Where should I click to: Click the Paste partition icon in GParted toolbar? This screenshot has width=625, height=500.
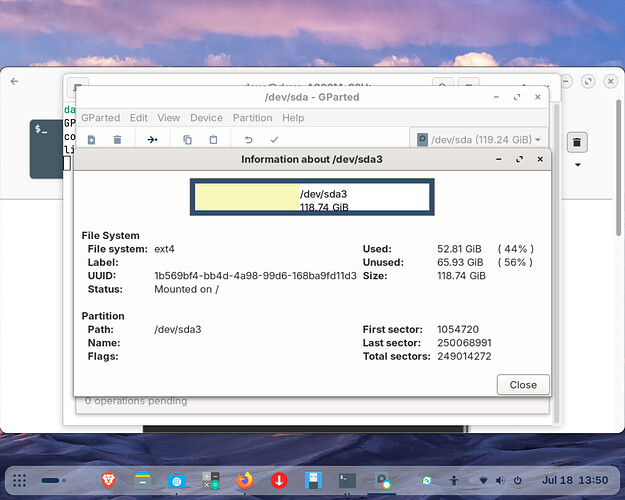click(x=214, y=140)
